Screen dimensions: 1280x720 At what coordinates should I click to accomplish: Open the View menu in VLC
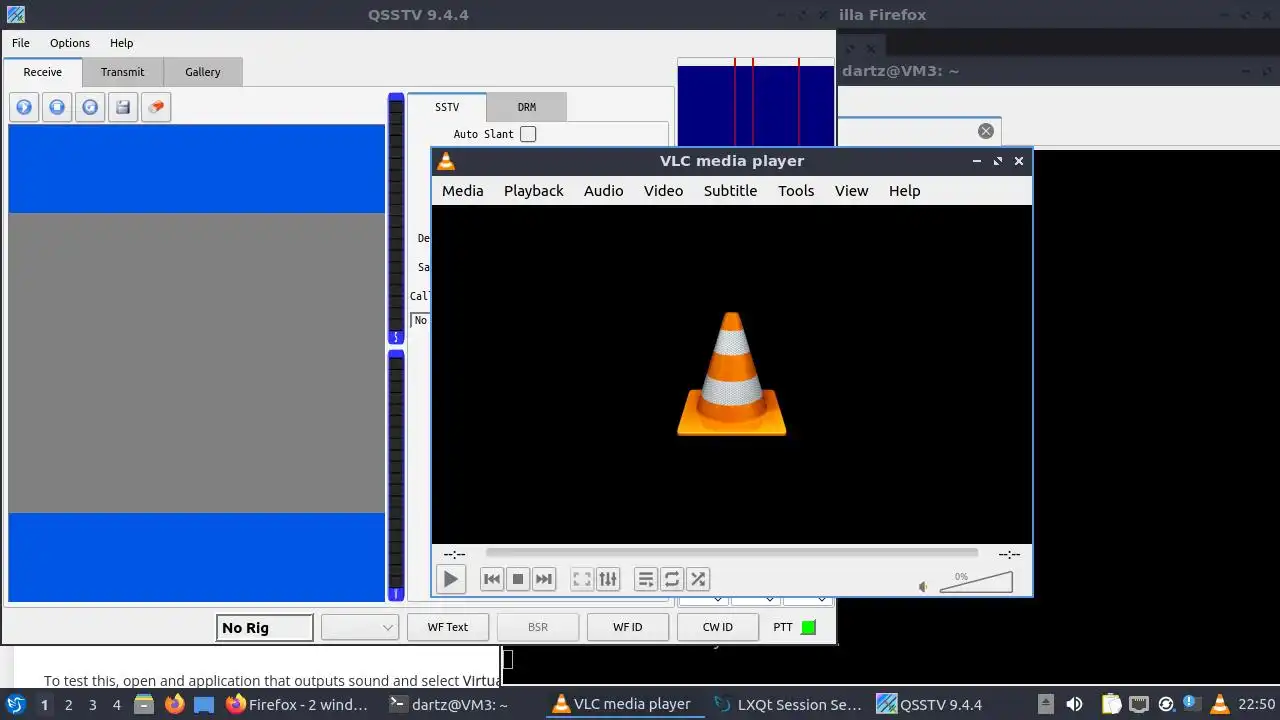click(x=852, y=191)
